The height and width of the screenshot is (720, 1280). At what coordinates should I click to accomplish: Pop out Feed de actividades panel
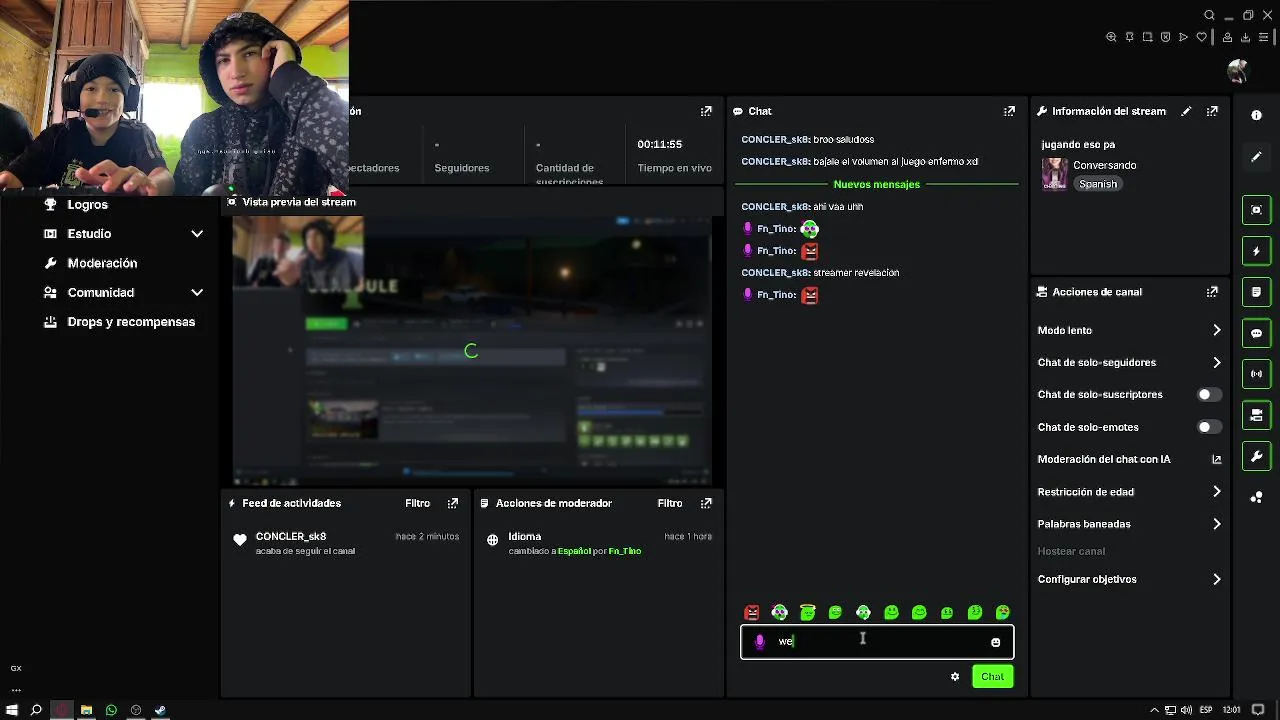click(x=453, y=503)
